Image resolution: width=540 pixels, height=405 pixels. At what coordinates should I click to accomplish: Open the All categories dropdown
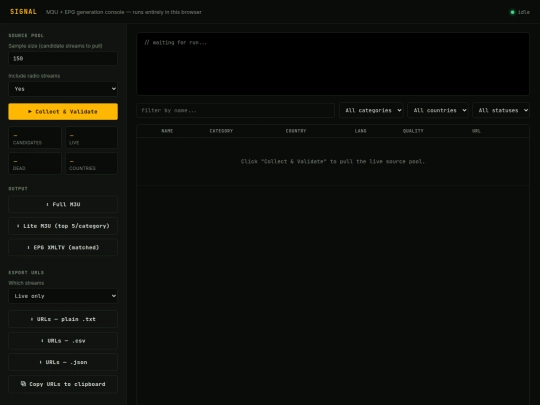tap(371, 111)
